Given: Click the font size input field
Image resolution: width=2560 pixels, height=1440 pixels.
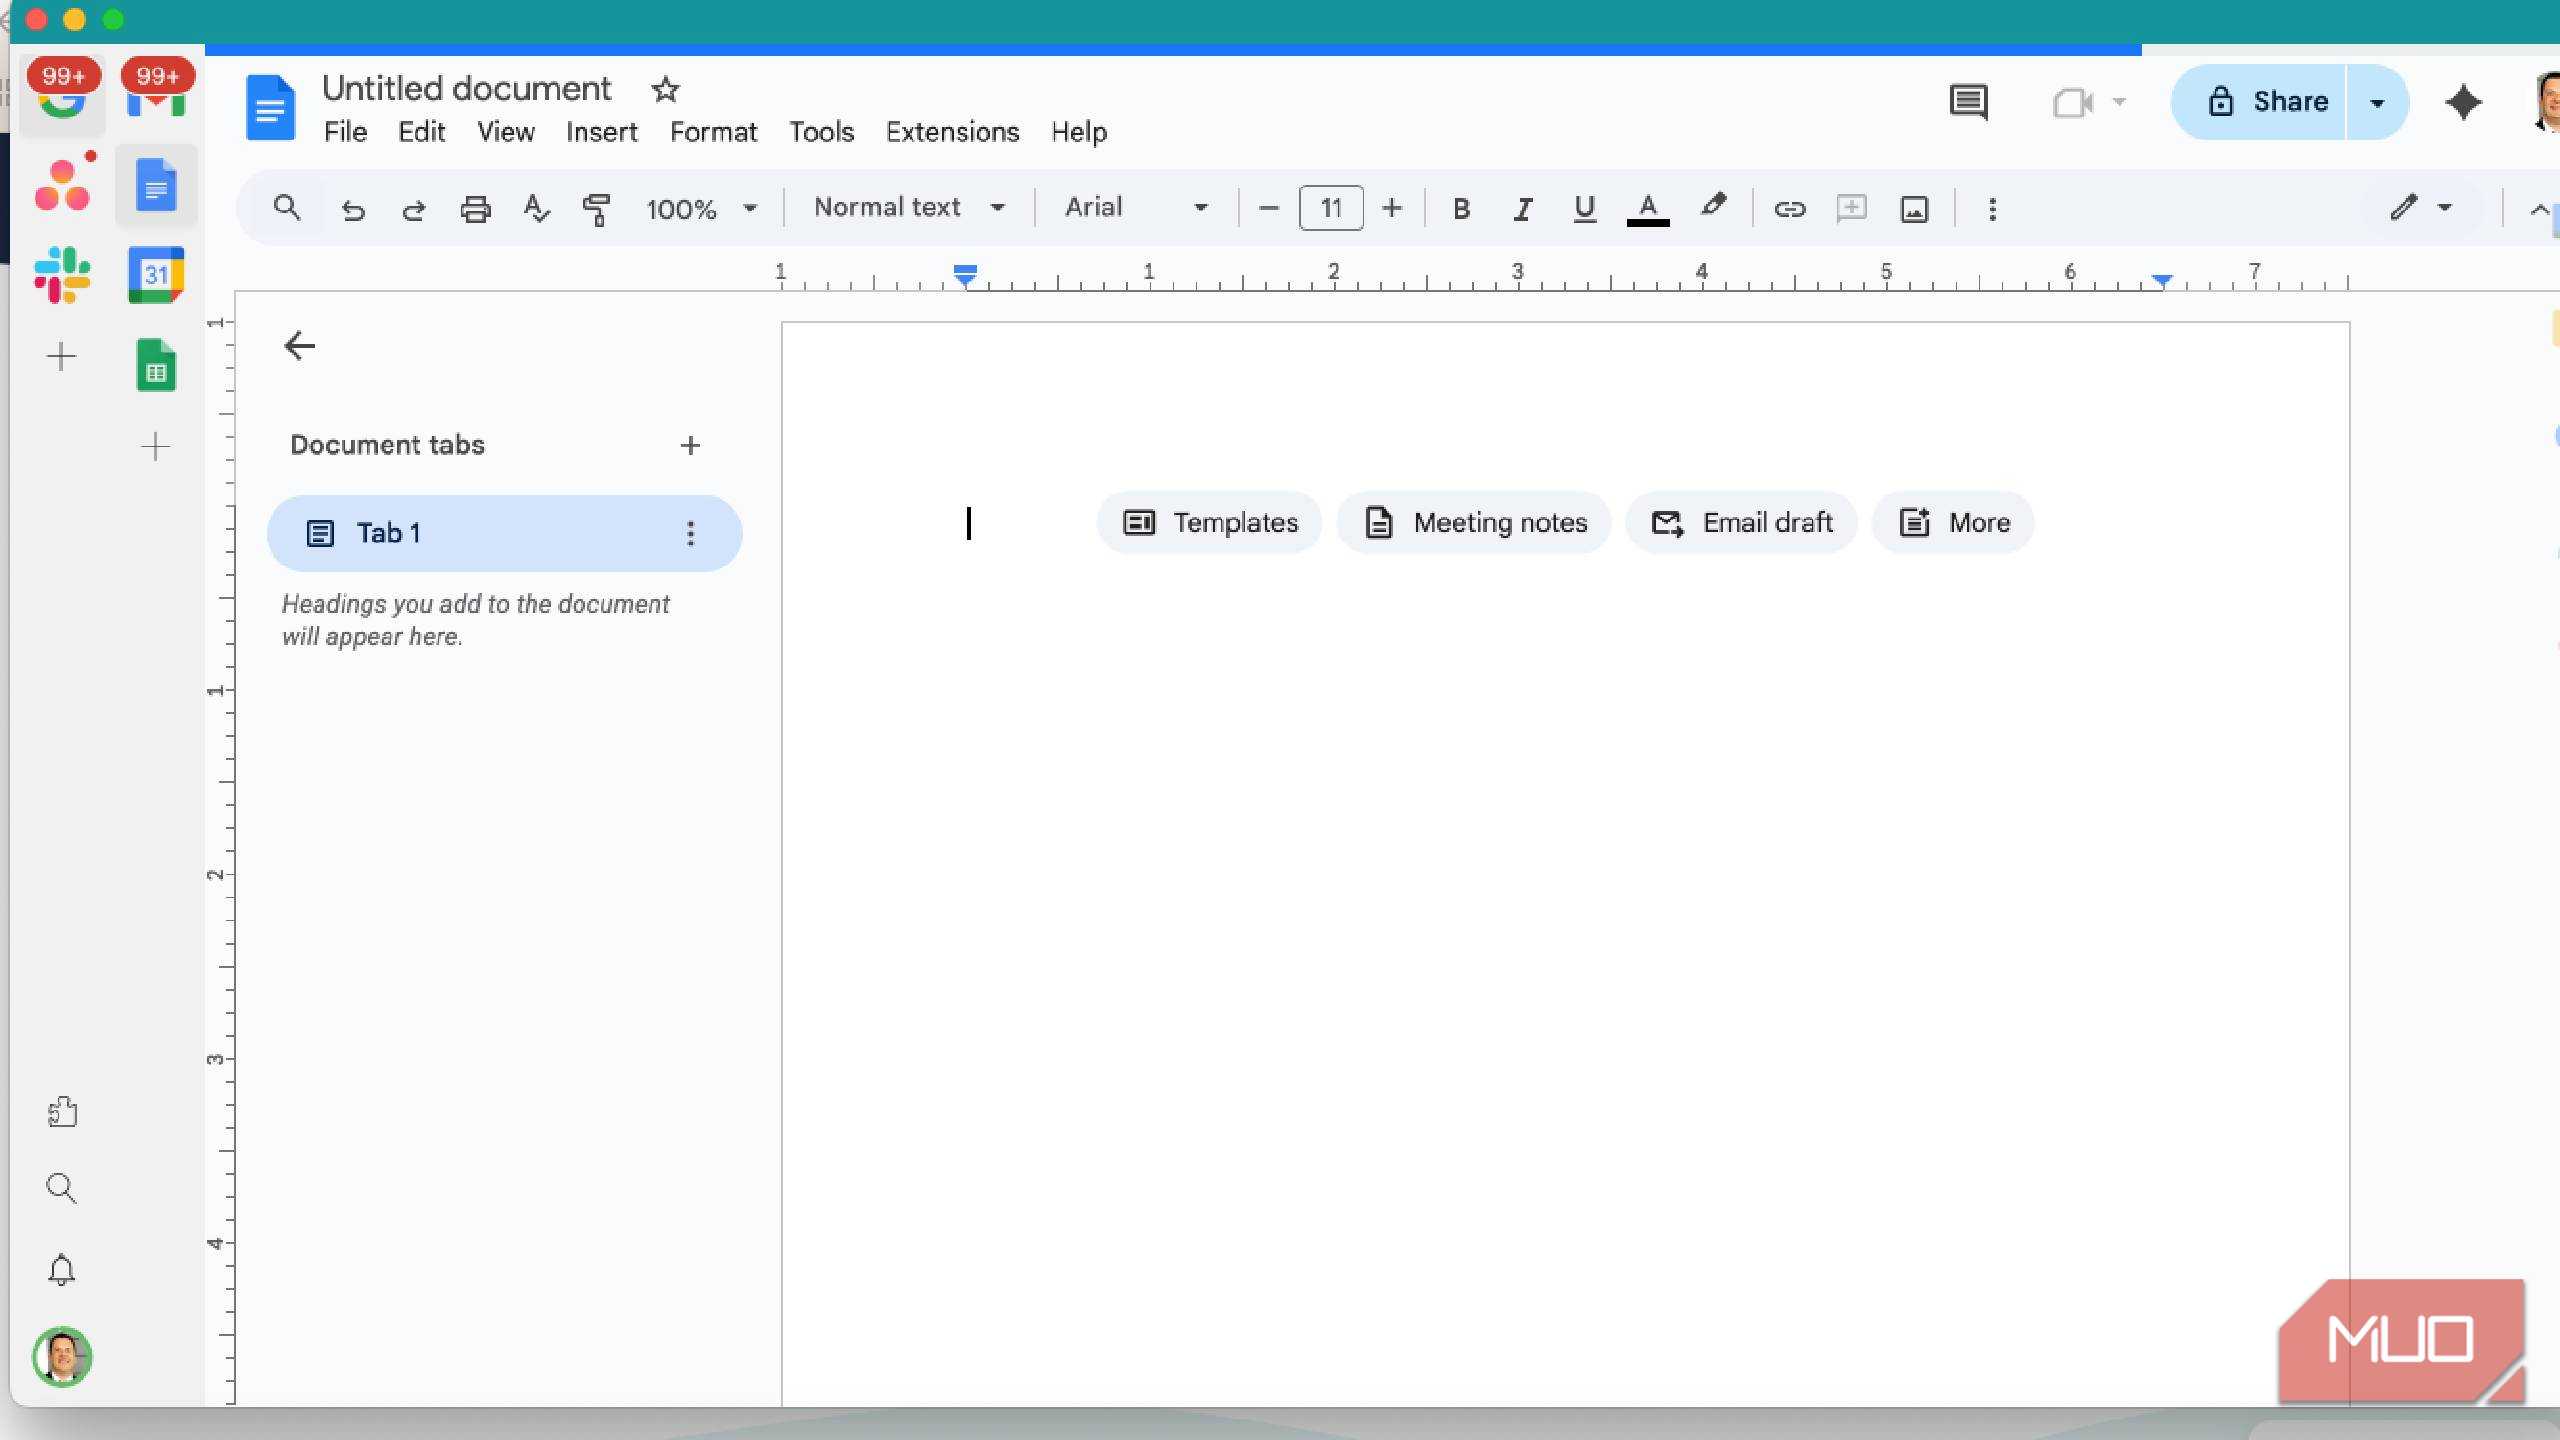Looking at the screenshot, I should pyautogui.click(x=1330, y=207).
